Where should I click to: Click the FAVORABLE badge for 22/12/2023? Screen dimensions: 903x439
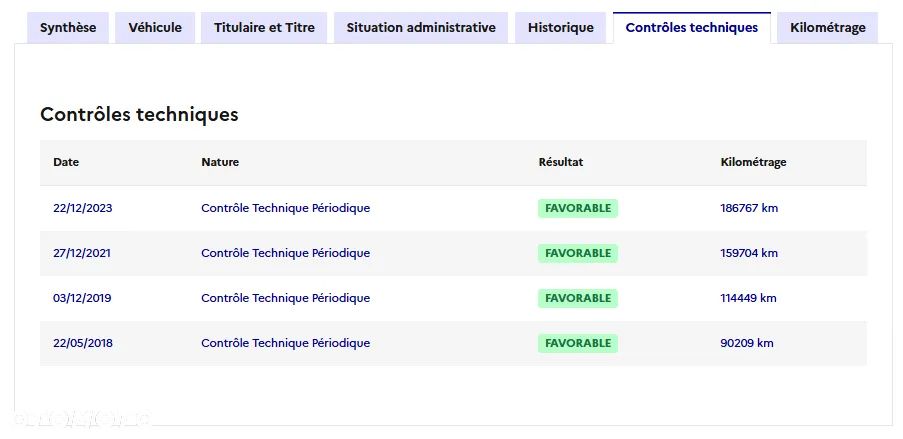[x=578, y=208]
